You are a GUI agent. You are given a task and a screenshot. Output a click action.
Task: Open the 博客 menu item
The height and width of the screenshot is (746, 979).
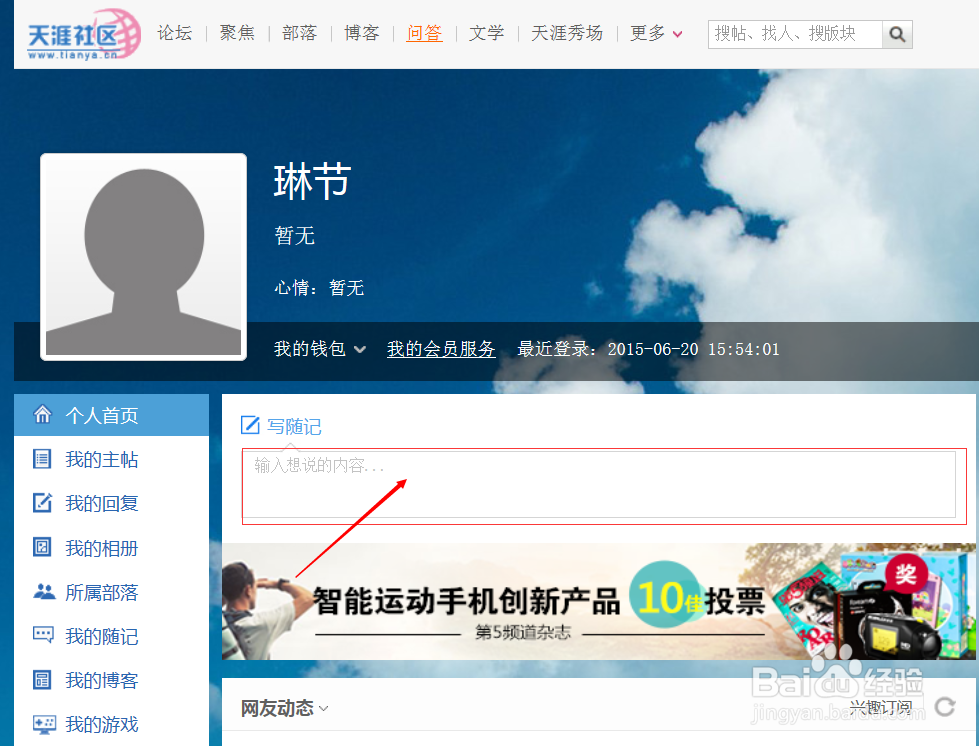coord(362,34)
